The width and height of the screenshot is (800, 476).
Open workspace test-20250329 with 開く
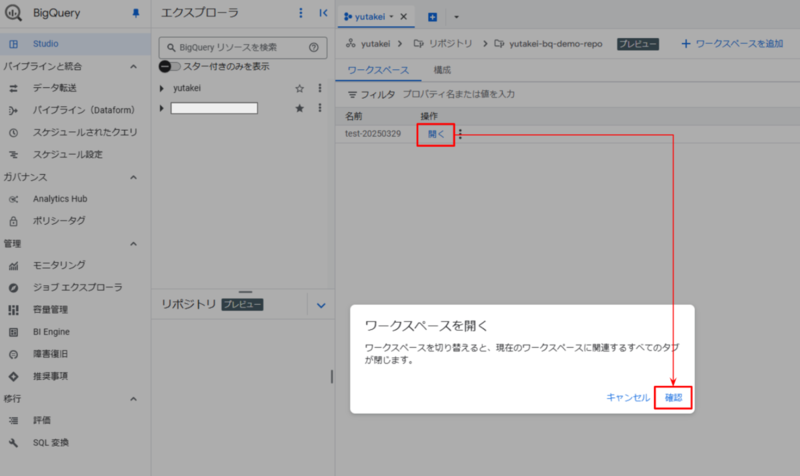click(436, 134)
